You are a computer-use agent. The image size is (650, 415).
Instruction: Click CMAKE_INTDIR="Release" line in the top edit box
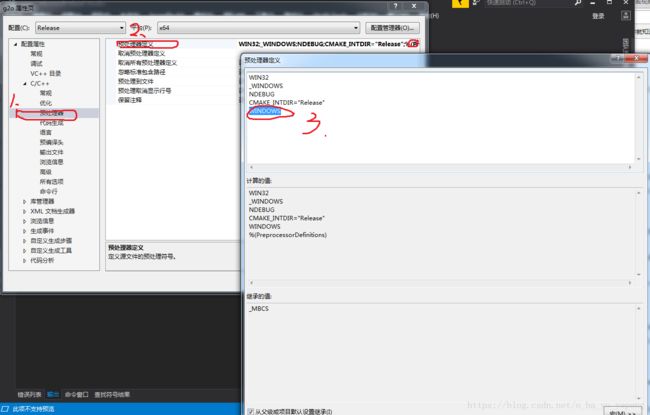point(286,102)
